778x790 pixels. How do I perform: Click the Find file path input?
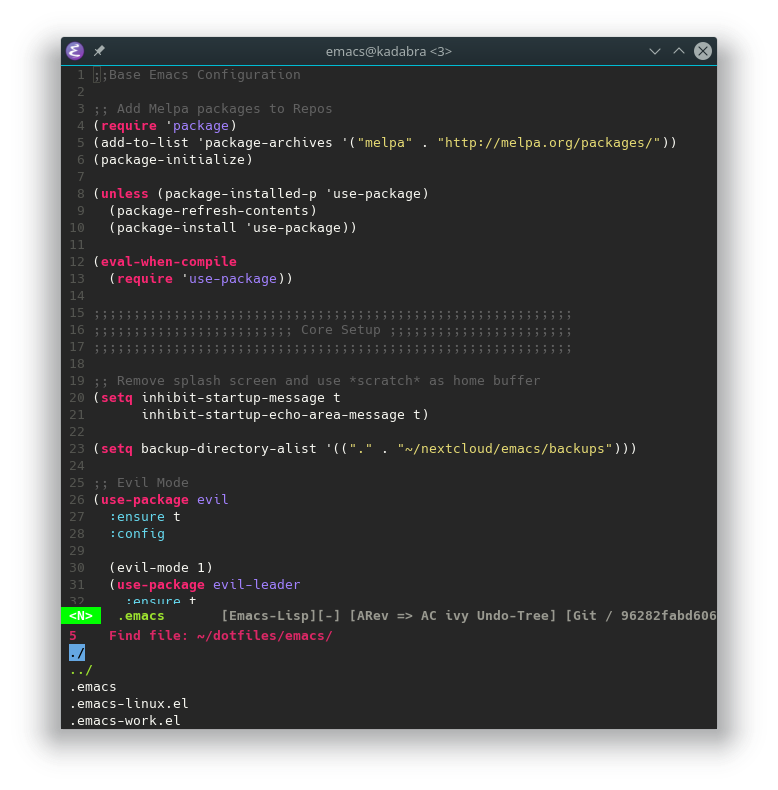260,635
